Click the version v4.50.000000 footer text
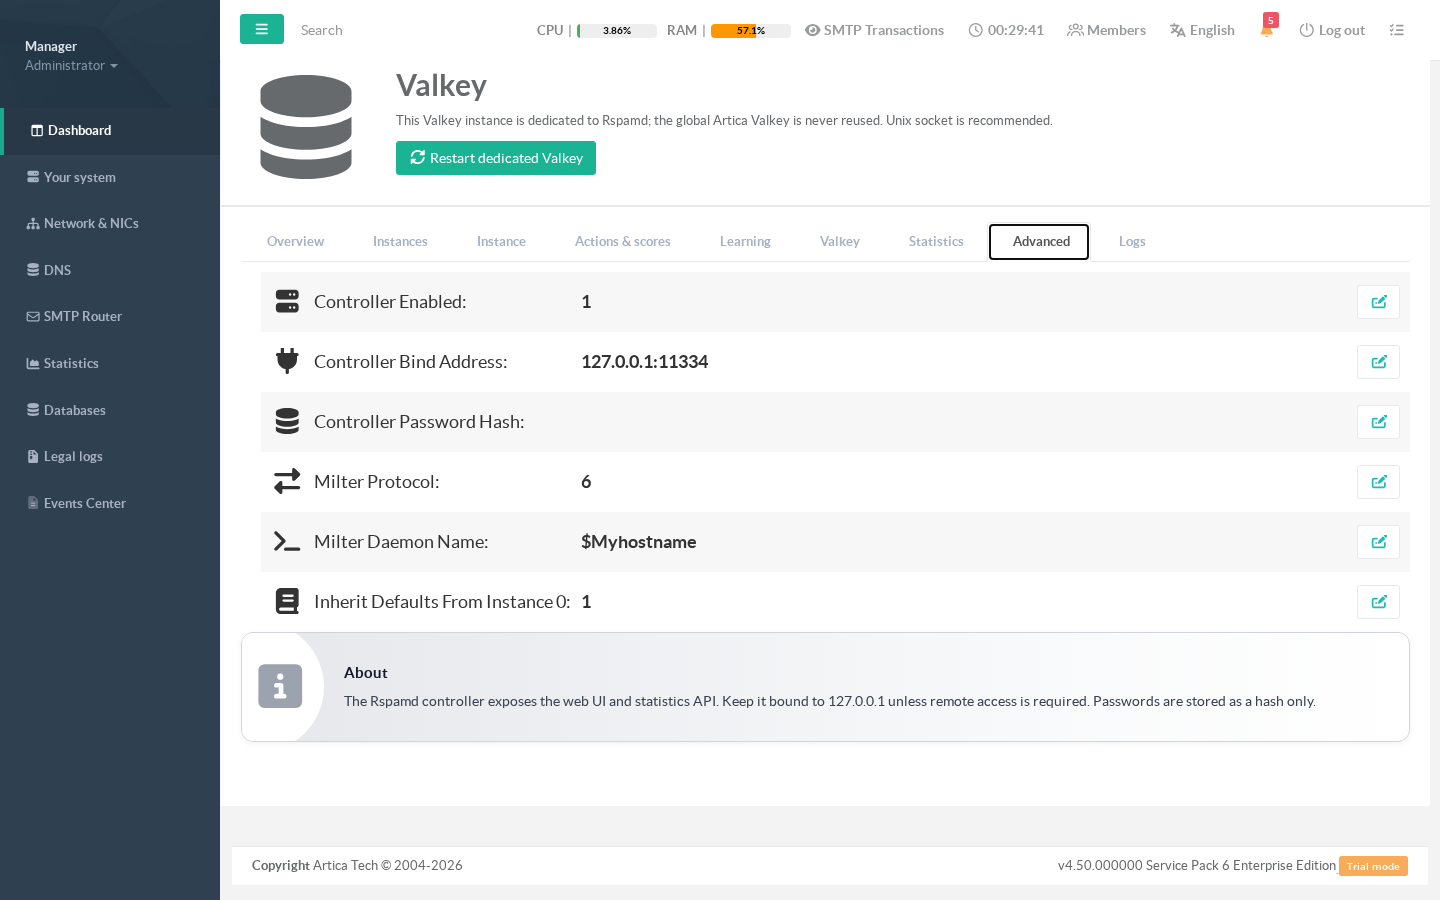This screenshot has width=1440, height=900. [x=1197, y=866]
